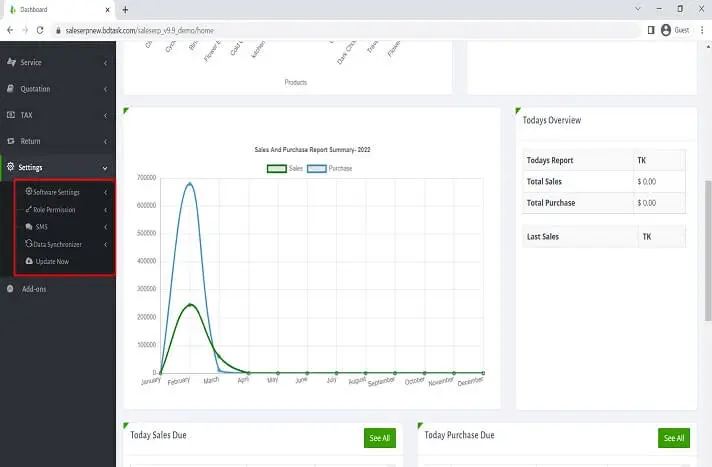Click the Return icon in sidebar
The height and width of the screenshot is (467, 712).
(11, 141)
